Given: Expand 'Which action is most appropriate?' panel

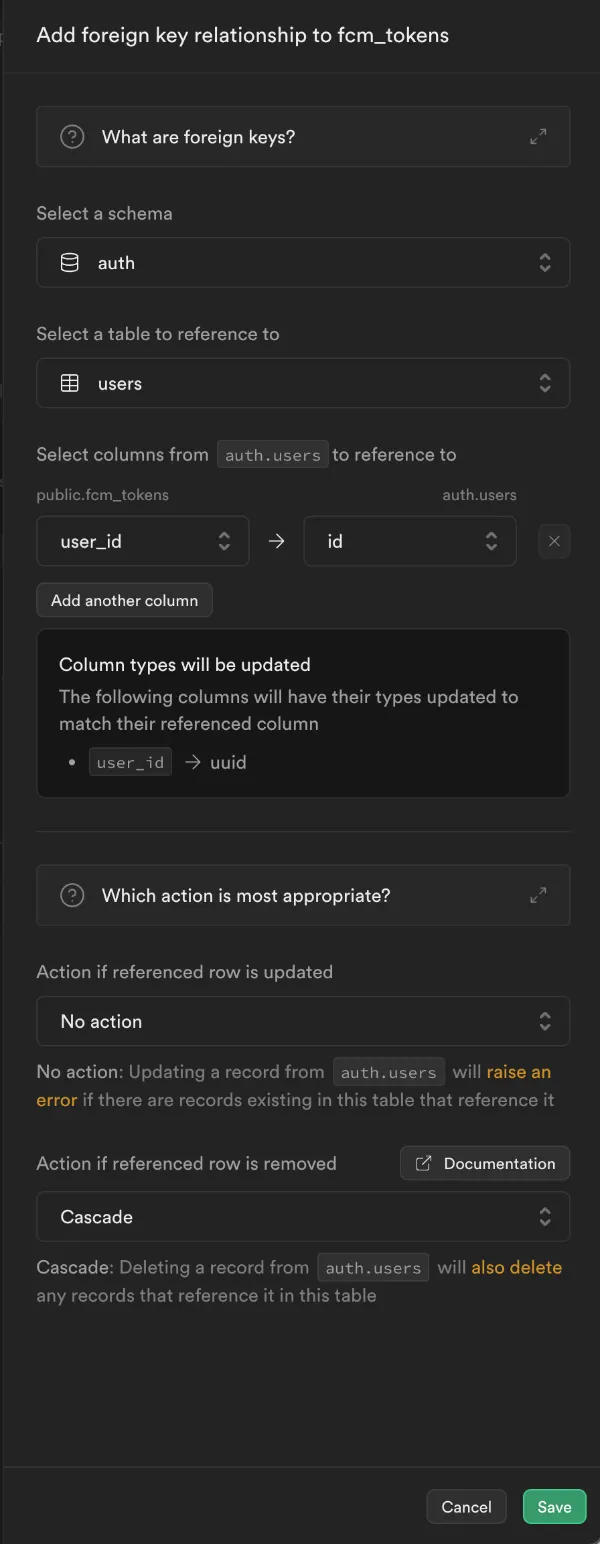Looking at the screenshot, I should click(538, 895).
